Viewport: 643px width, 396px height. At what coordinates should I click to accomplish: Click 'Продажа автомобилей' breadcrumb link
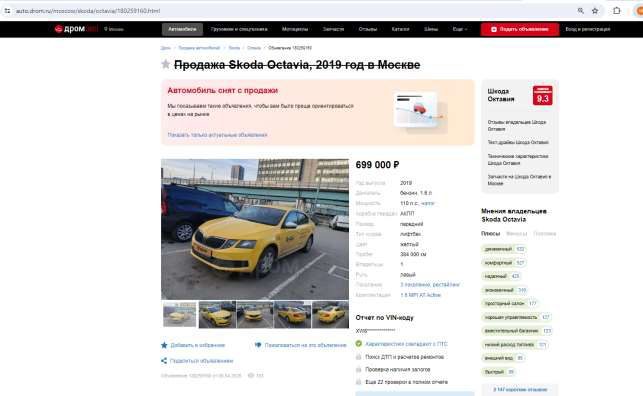pos(199,48)
